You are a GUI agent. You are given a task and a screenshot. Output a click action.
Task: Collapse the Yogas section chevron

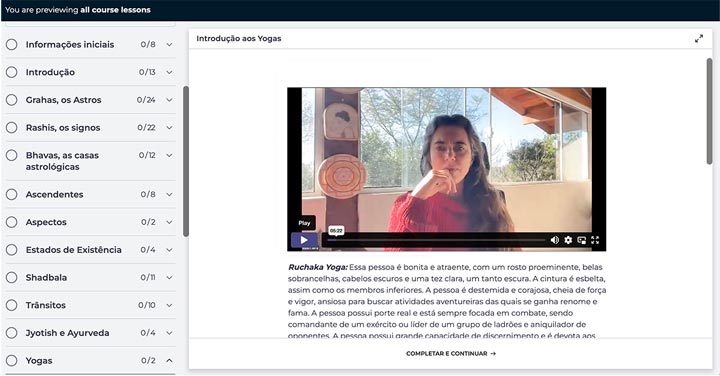point(169,360)
